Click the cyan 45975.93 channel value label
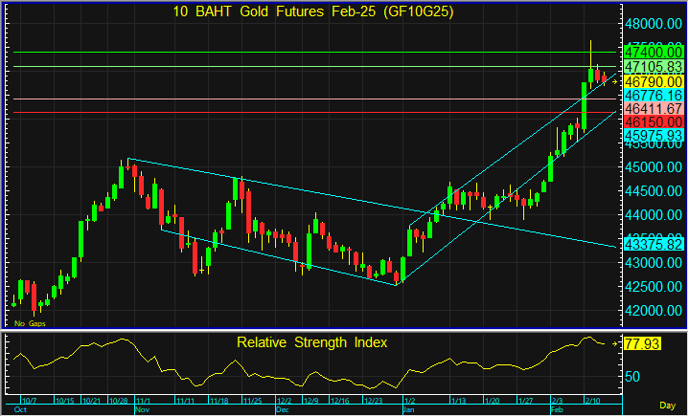Viewport: 689px width, 417px height. 652,134
